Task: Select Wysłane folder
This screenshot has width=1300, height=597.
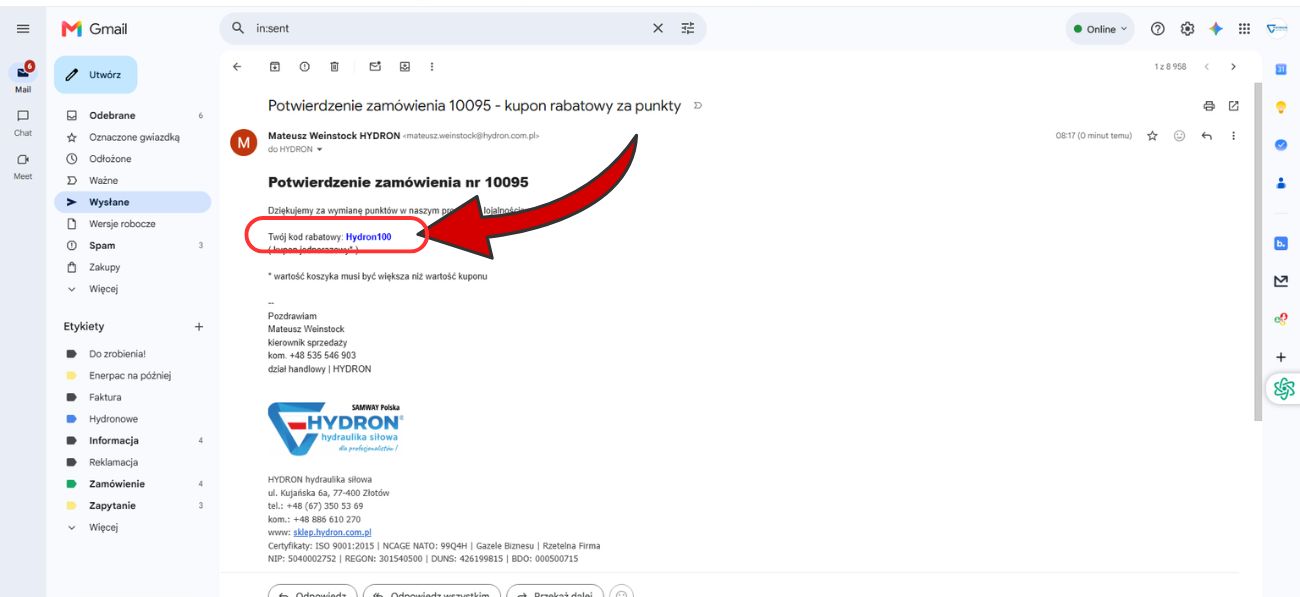Action: click(x=133, y=202)
